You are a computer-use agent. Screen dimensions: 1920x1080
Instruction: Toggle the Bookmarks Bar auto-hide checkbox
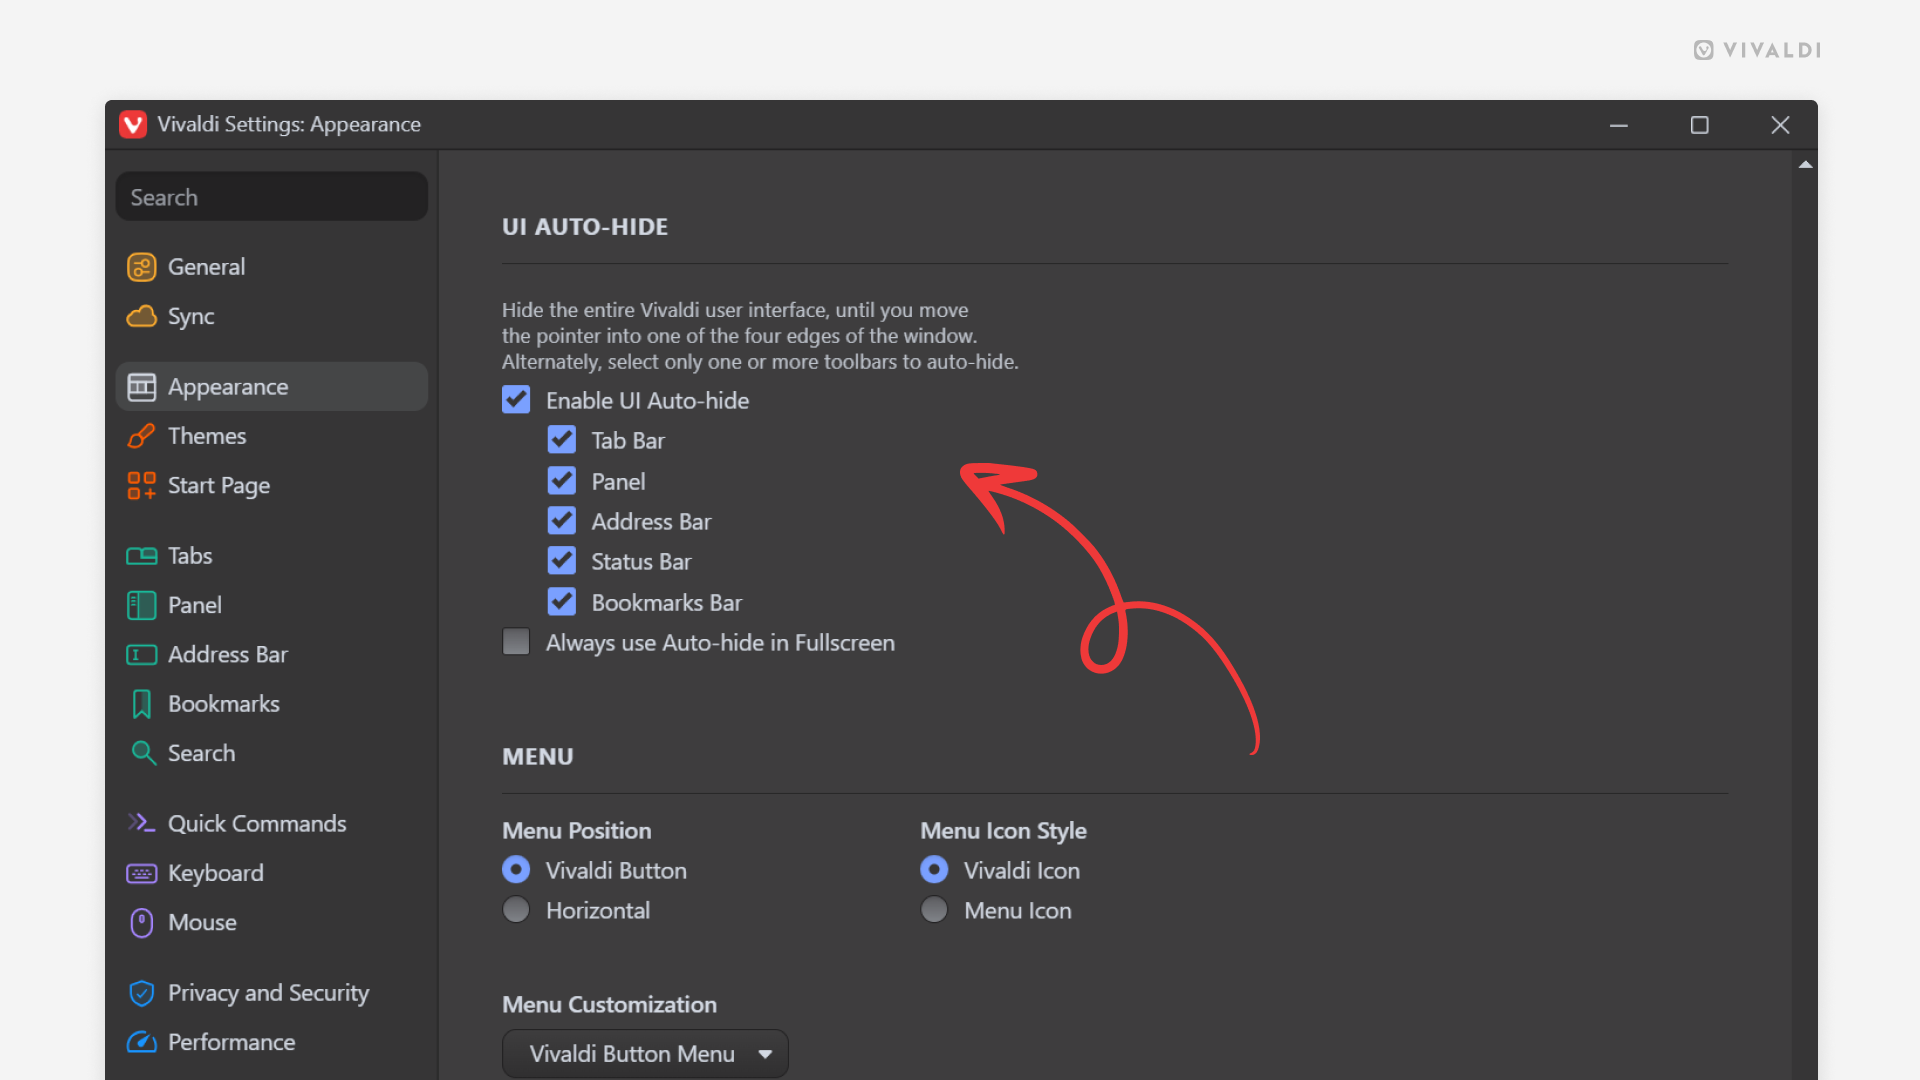pos(562,602)
